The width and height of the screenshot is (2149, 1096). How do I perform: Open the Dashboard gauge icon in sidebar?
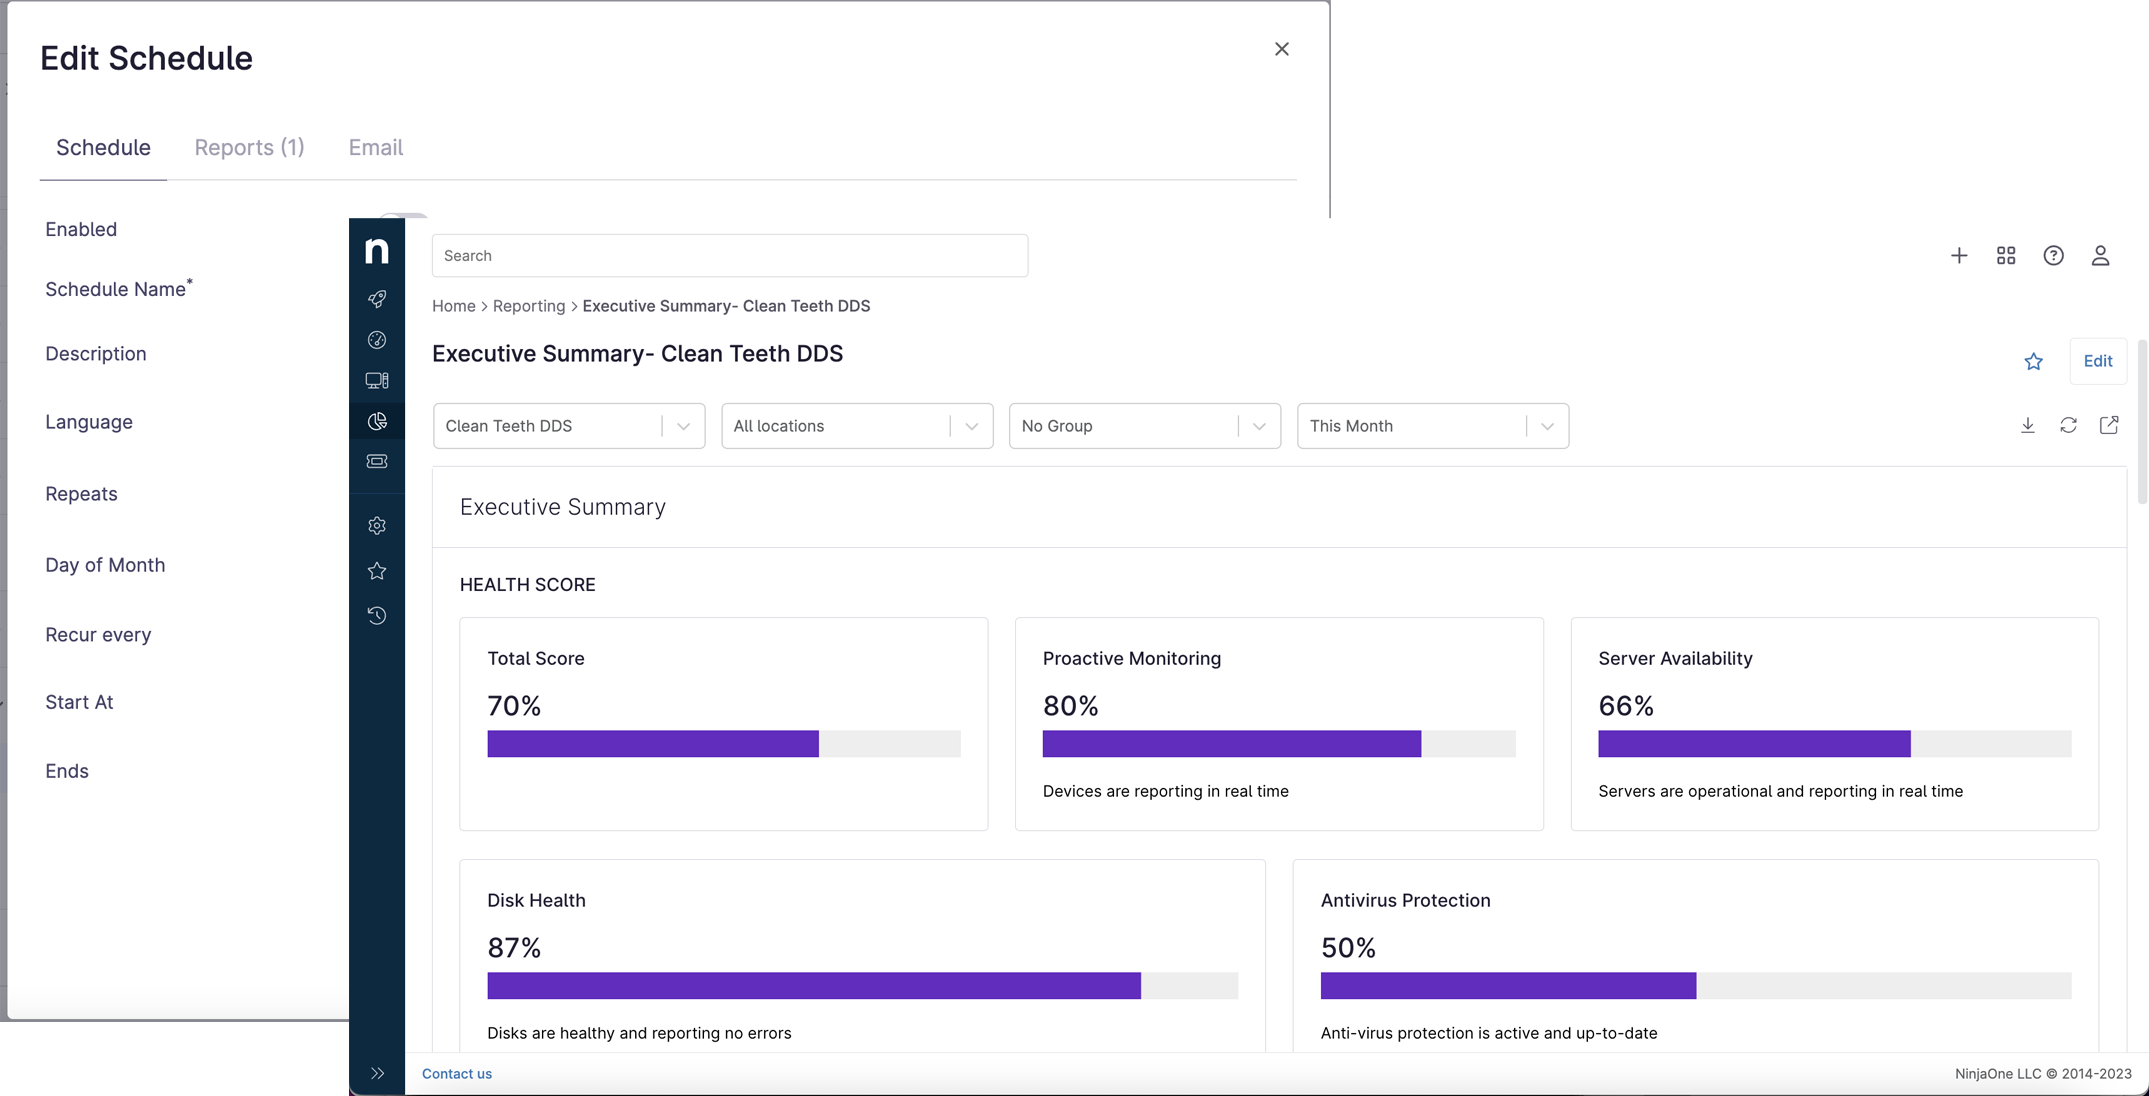(377, 340)
